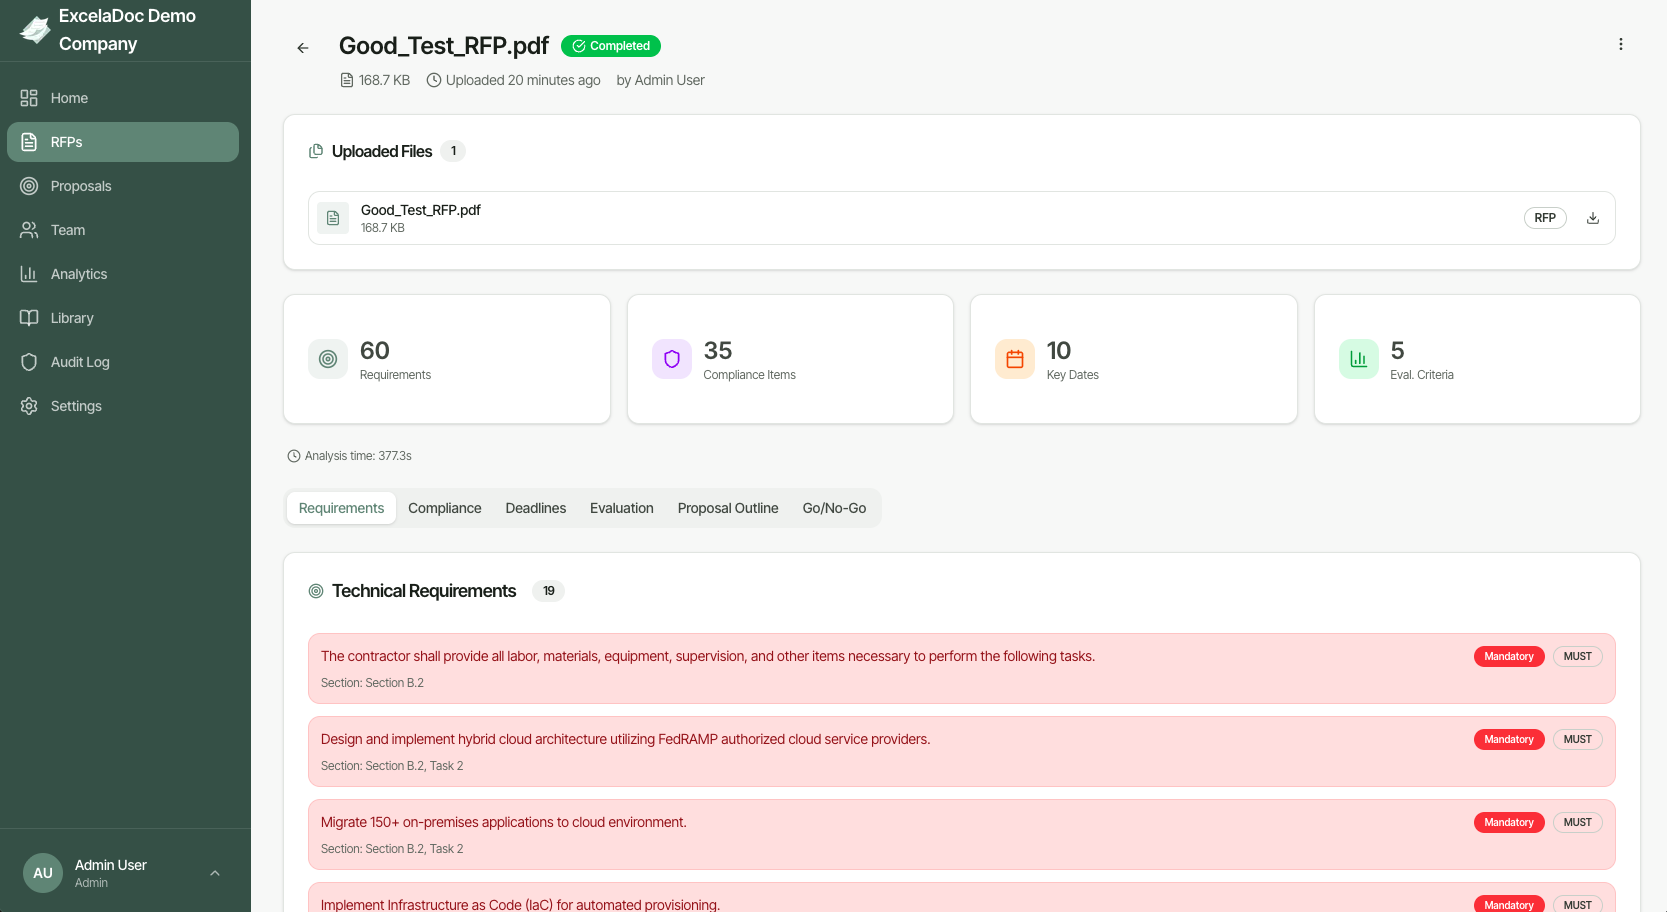Click the Technical Requirements target icon
The image size is (1667, 912).
pos(316,591)
